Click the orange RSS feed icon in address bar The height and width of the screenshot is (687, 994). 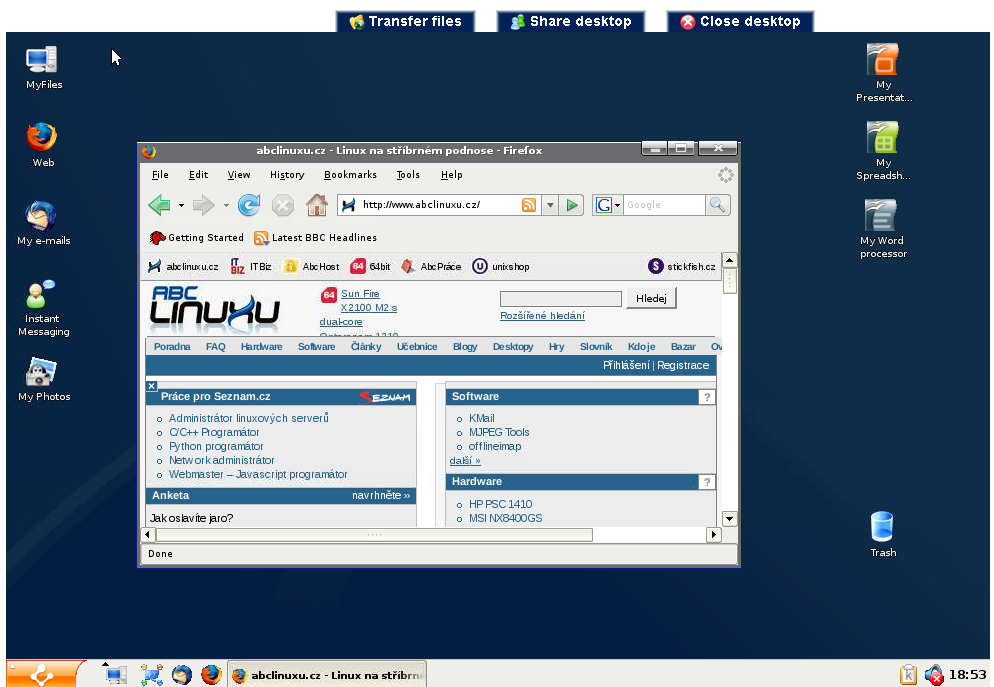pos(529,205)
